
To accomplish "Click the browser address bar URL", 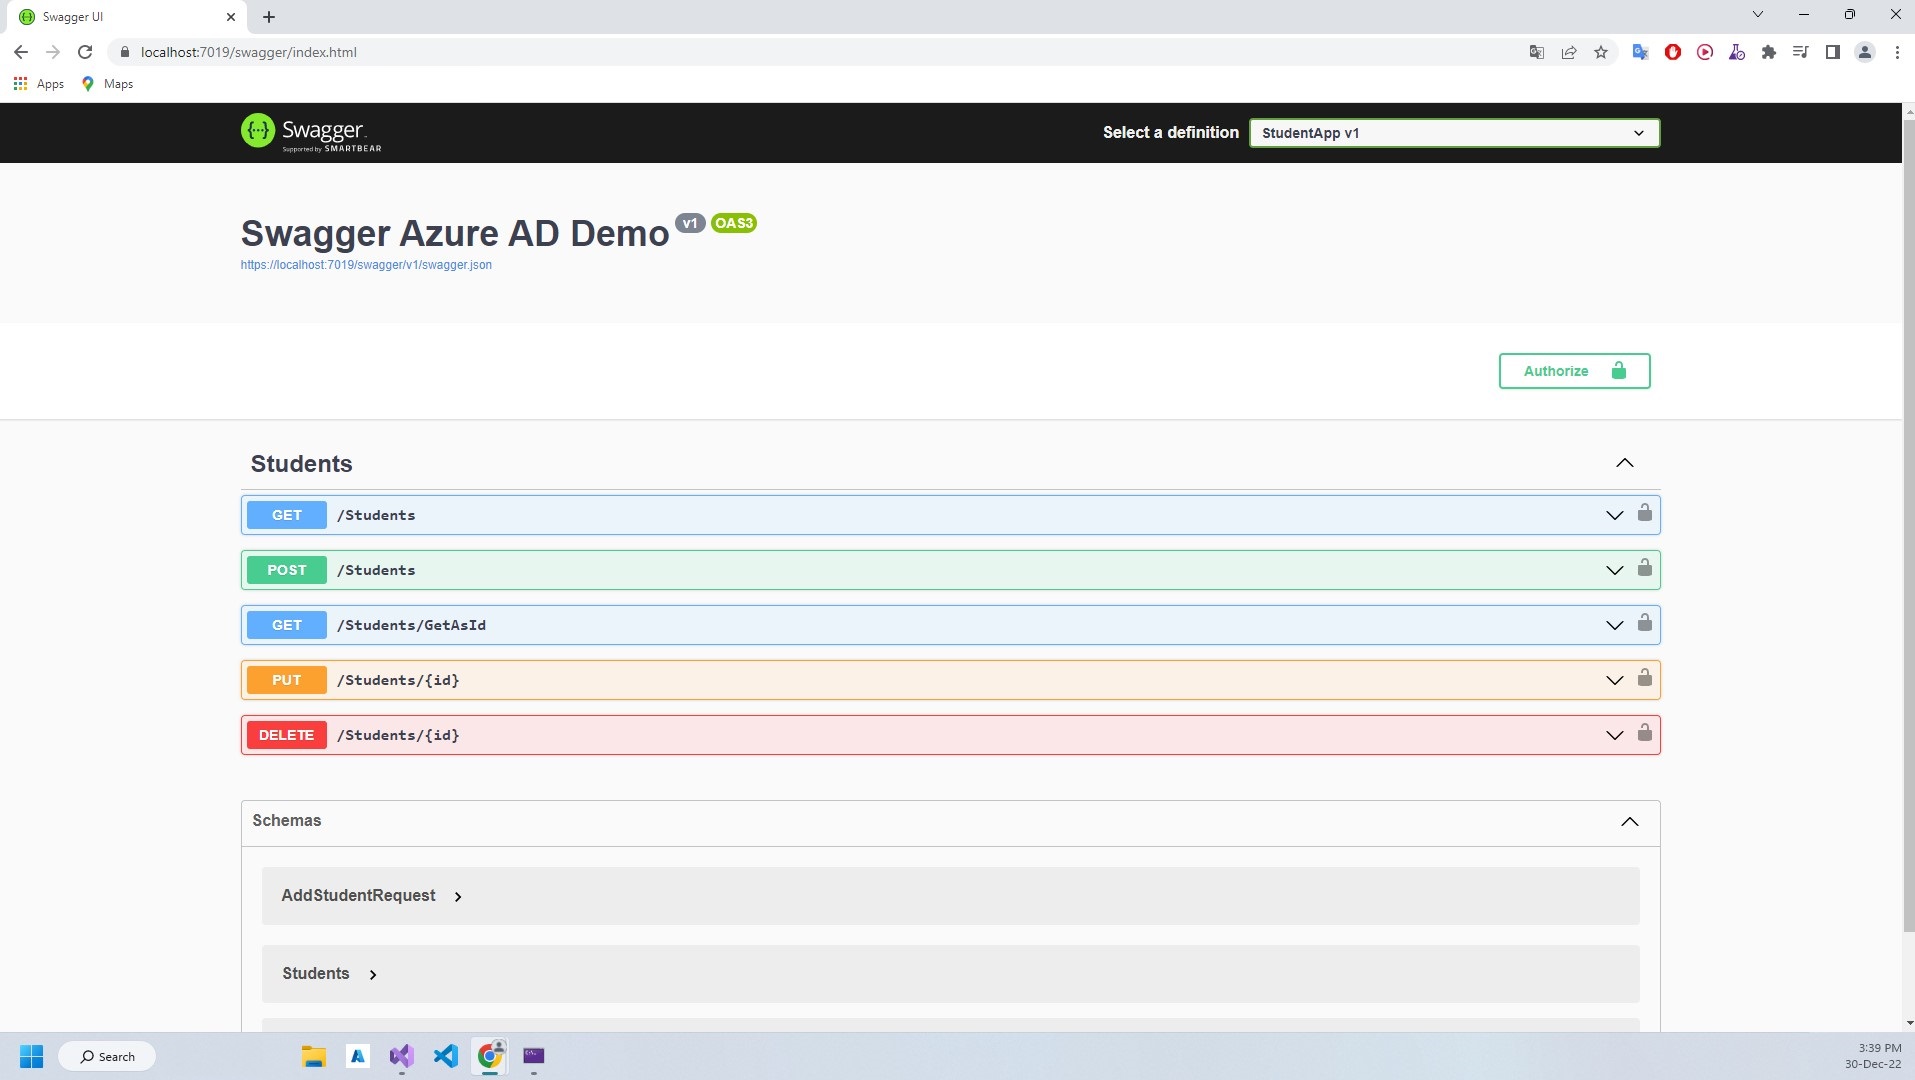I will [249, 52].
